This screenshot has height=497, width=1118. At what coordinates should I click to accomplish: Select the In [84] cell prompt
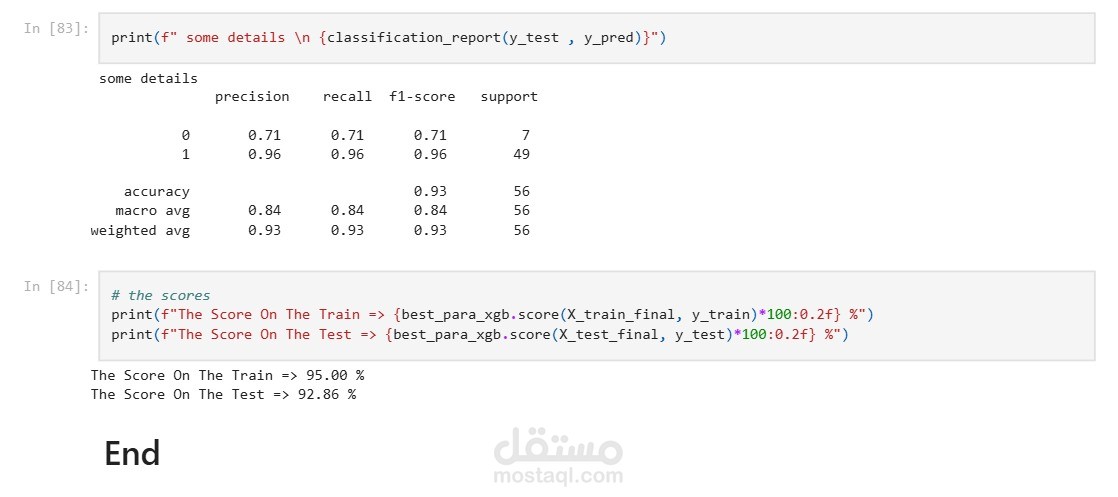pos(56,286)
